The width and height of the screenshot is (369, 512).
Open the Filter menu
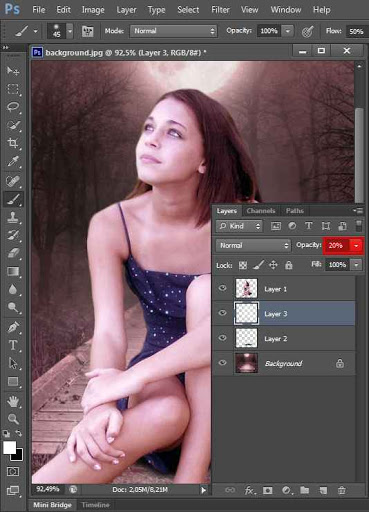220,10
